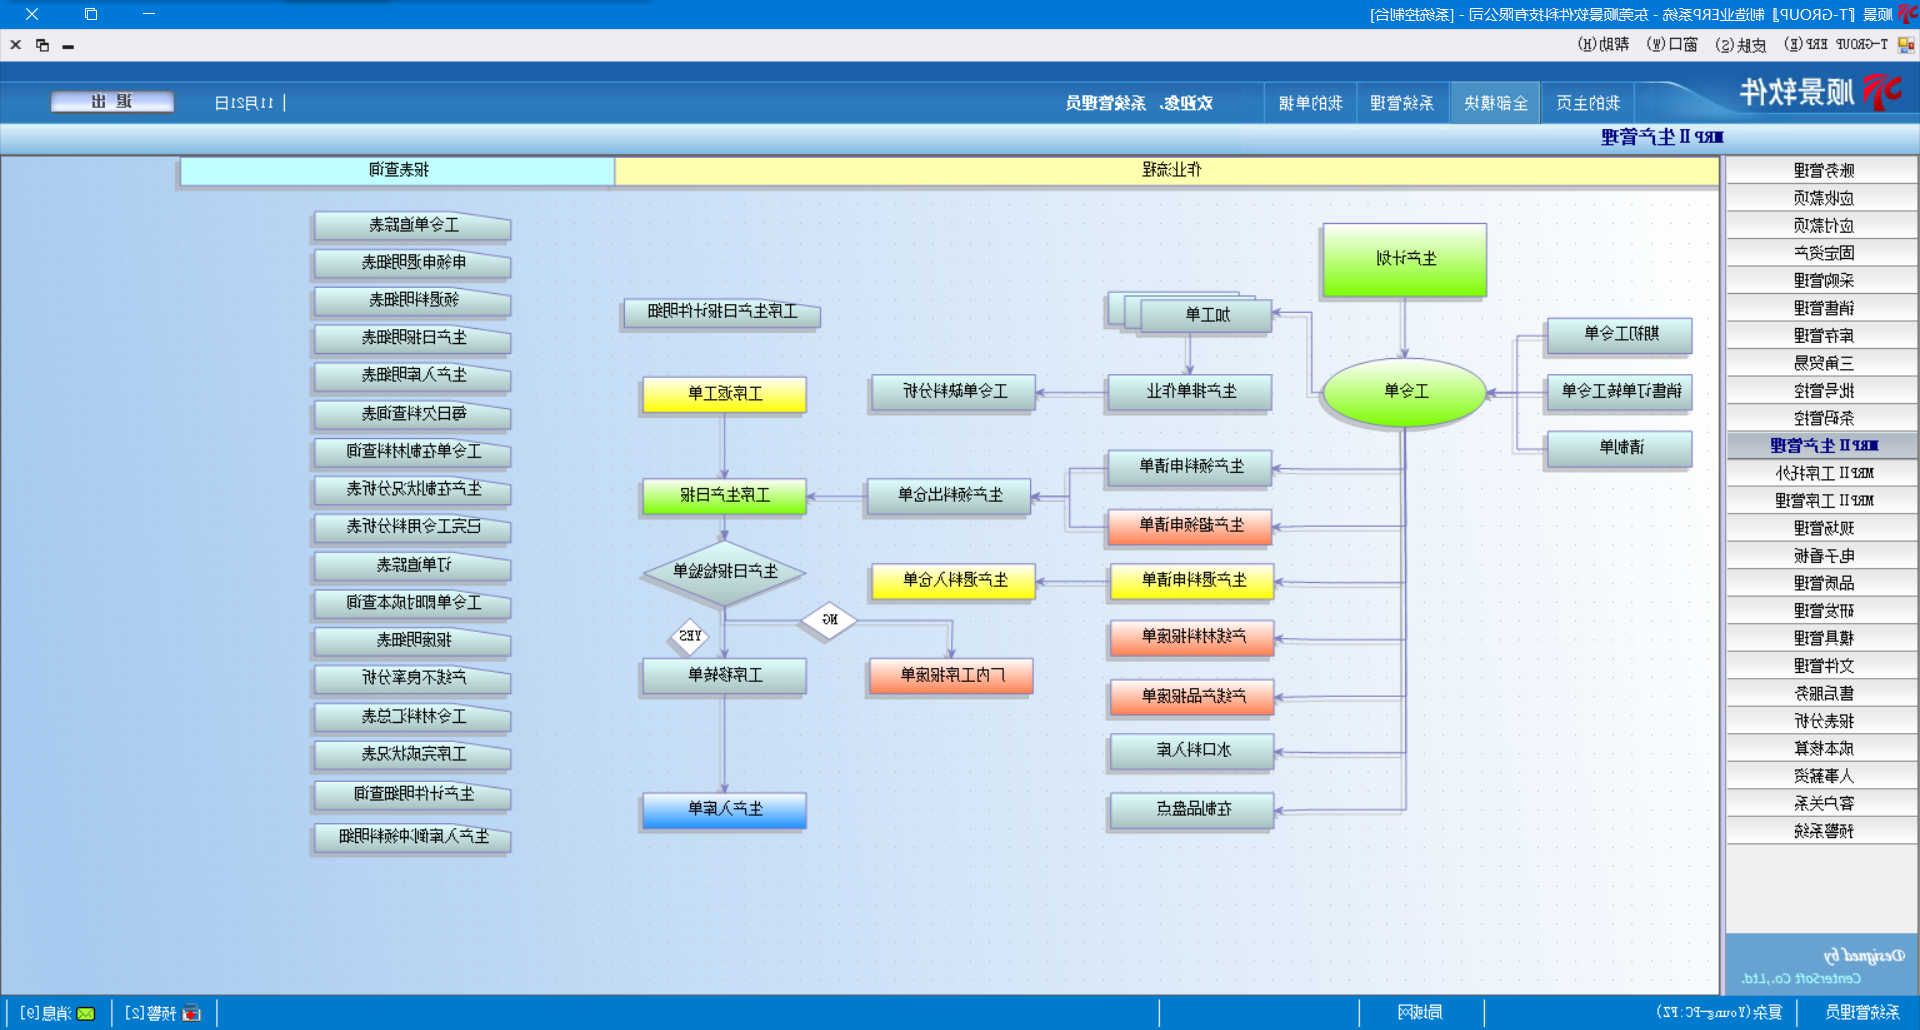The height and width of the screenshot is (1030, 1920).
Task: Open the 帮助(H) menu
Action: click(x=1603, y=45)
